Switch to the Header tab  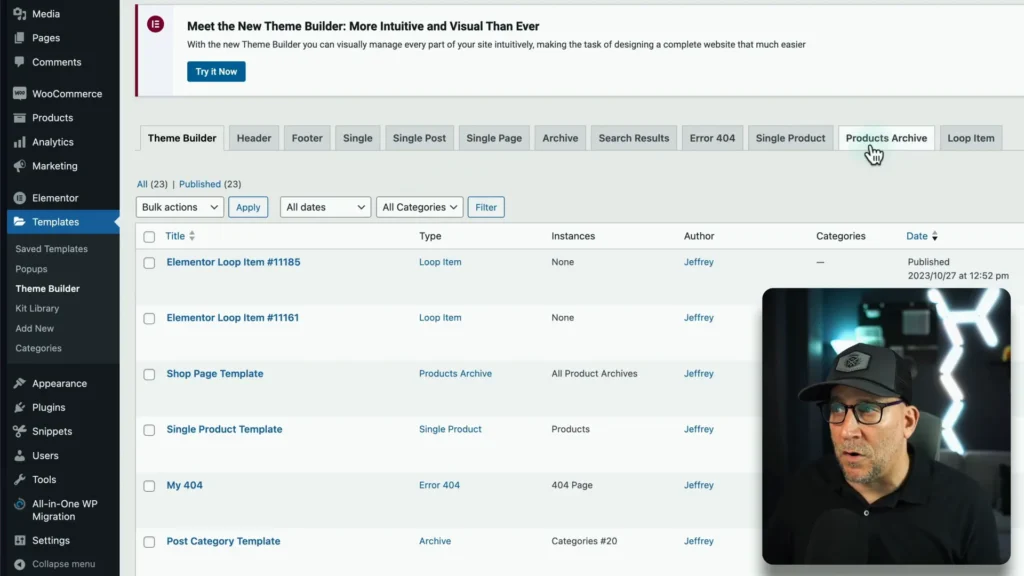coord(254,138)
